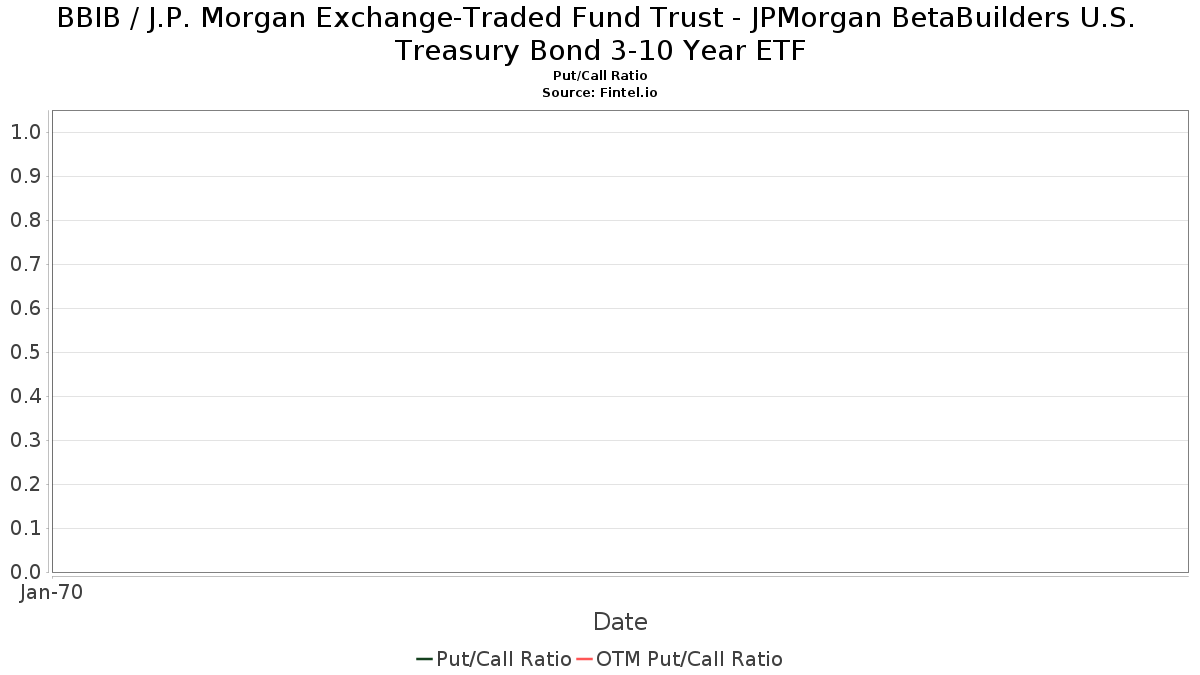1200x675 pixels.
Task: Toggle the OTM Put/Call Ratio legend entry
Action: [680, 659]
